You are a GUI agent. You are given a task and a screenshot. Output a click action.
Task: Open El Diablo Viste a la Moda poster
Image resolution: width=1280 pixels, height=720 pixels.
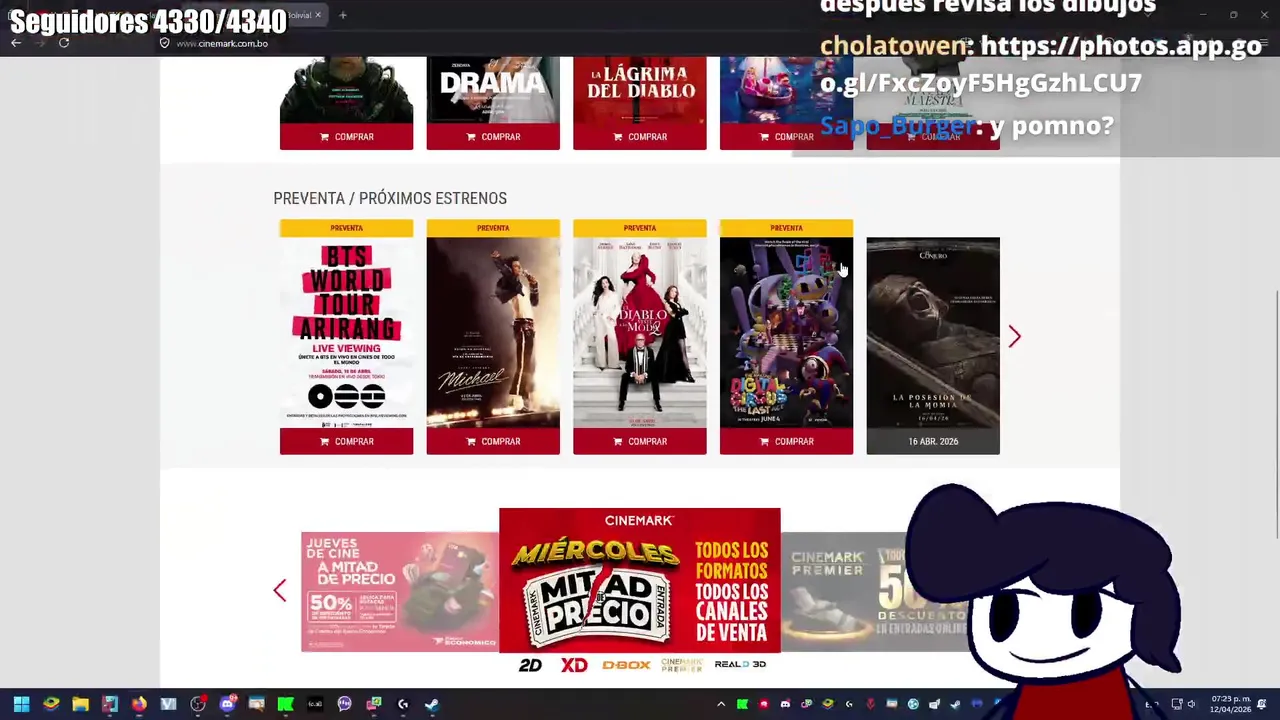point(640,332)
